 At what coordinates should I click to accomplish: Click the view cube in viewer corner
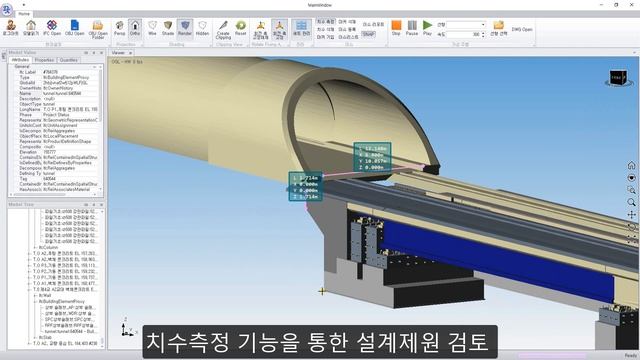pyautogui.click(x=618, y=78)
